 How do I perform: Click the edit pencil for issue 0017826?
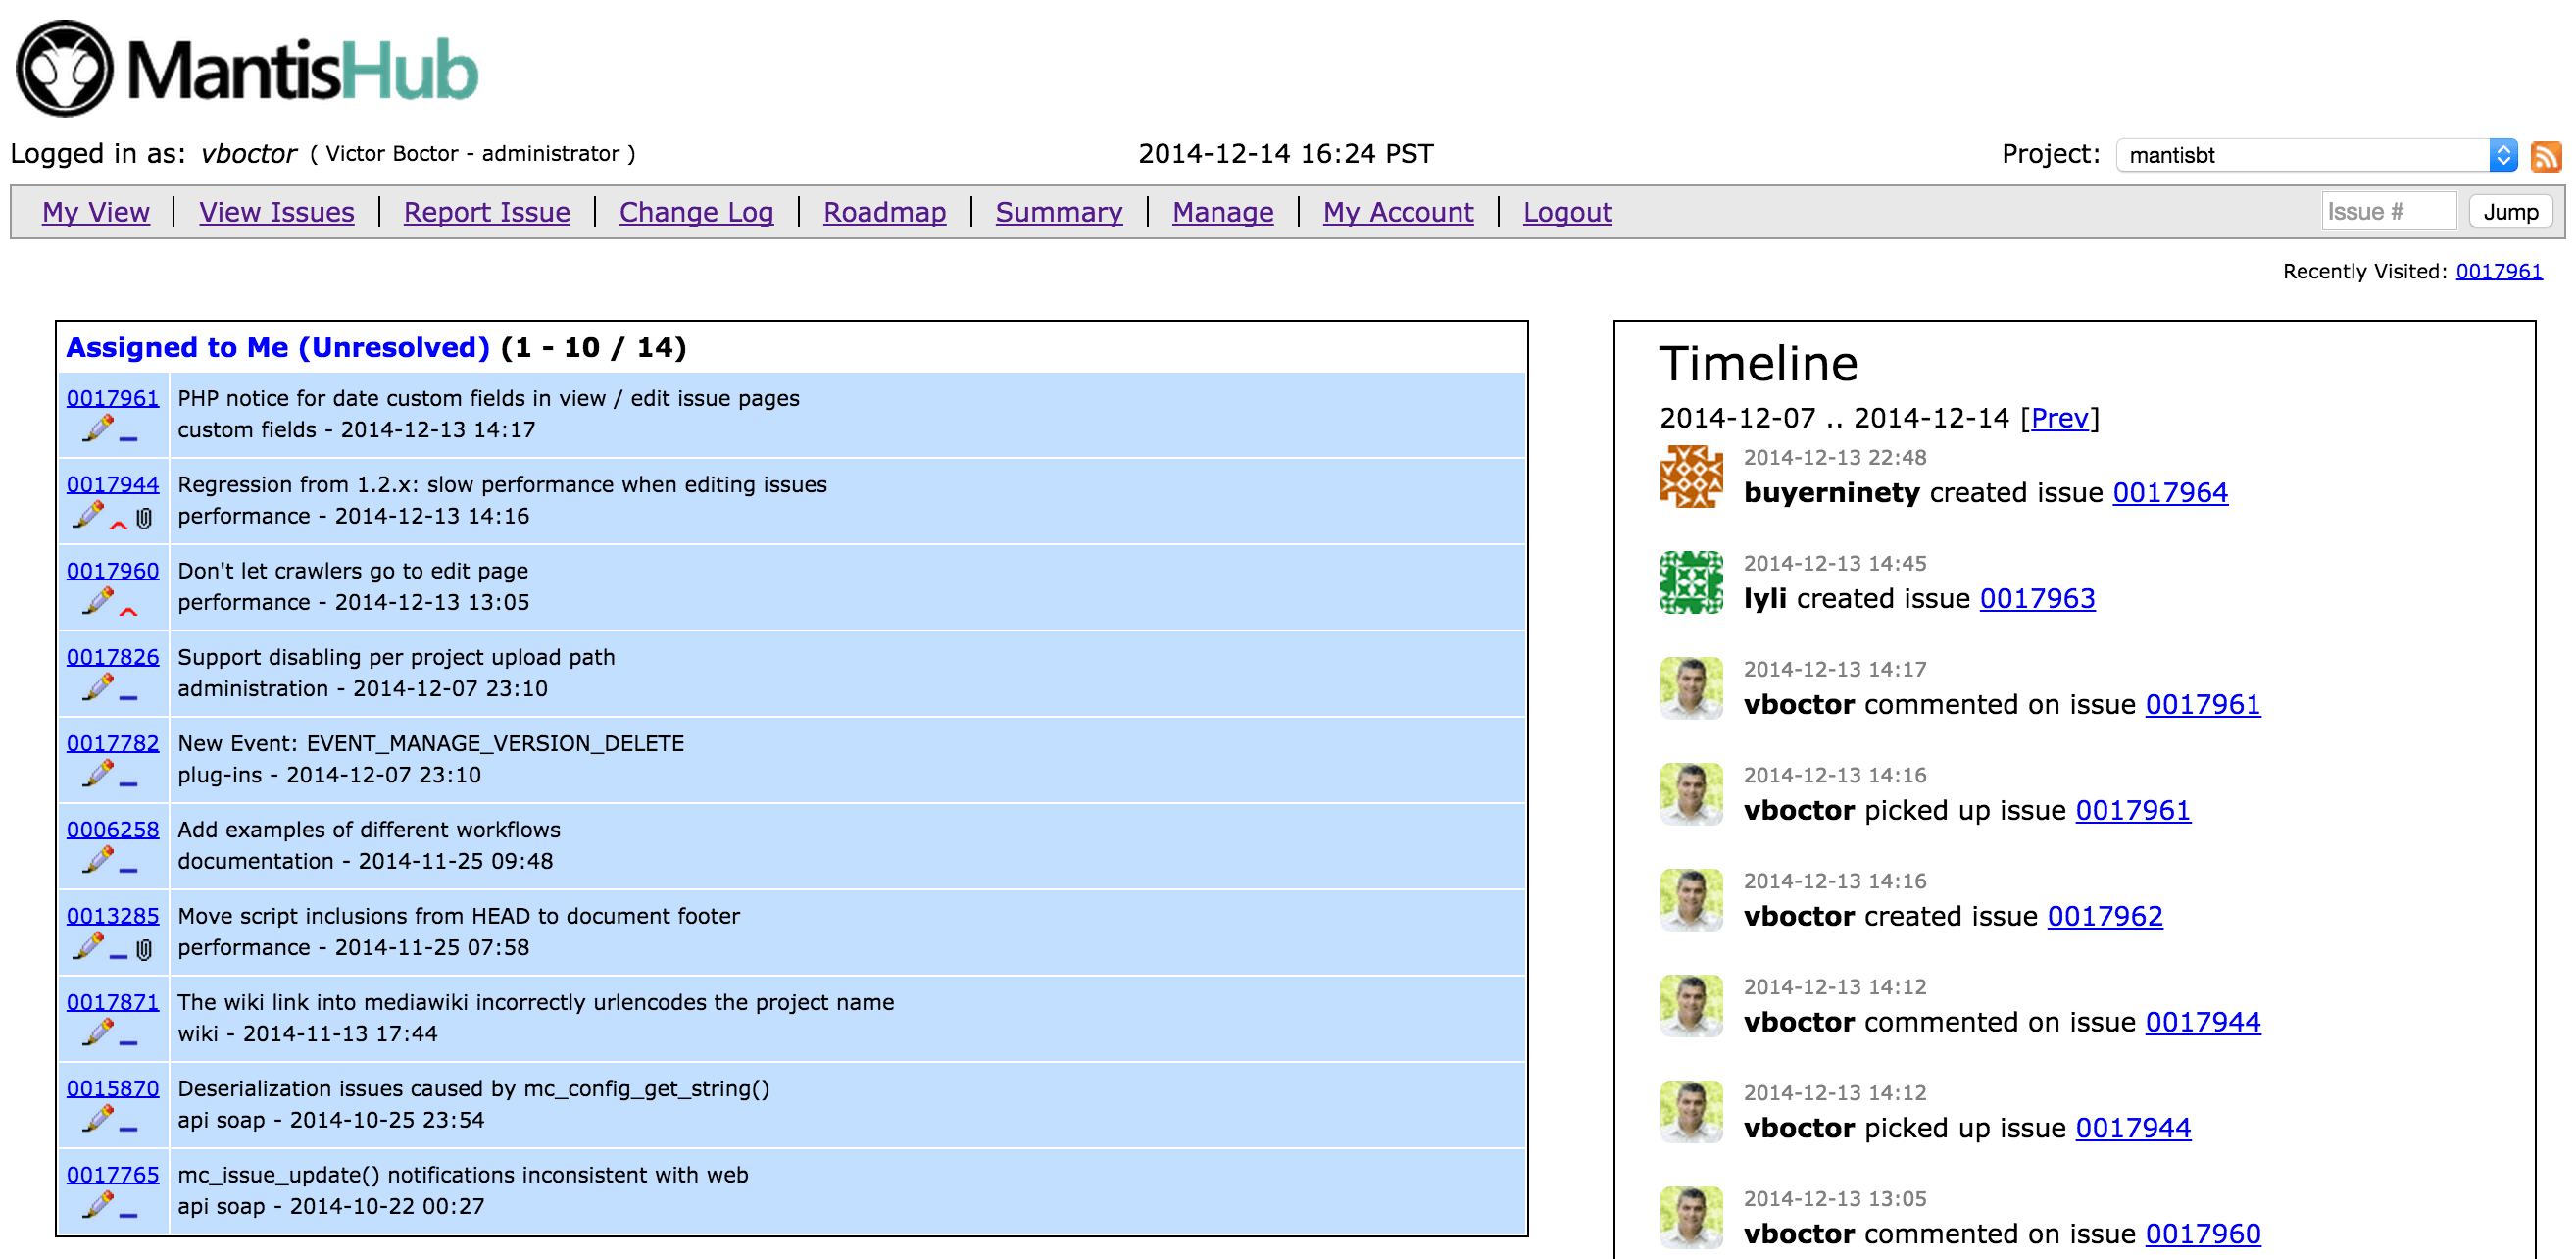(97, 688)
